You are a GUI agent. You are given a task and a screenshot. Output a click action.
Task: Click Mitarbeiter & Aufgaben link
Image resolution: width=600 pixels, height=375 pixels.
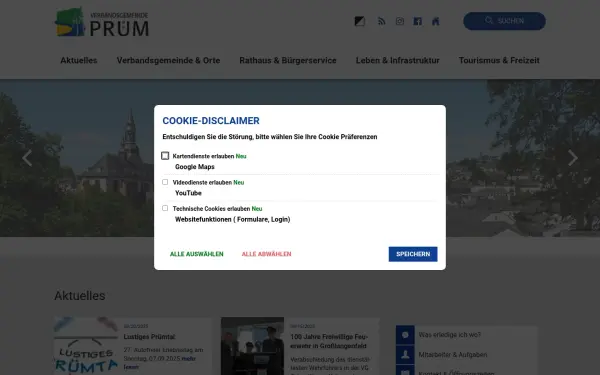[x=453, y=355]
